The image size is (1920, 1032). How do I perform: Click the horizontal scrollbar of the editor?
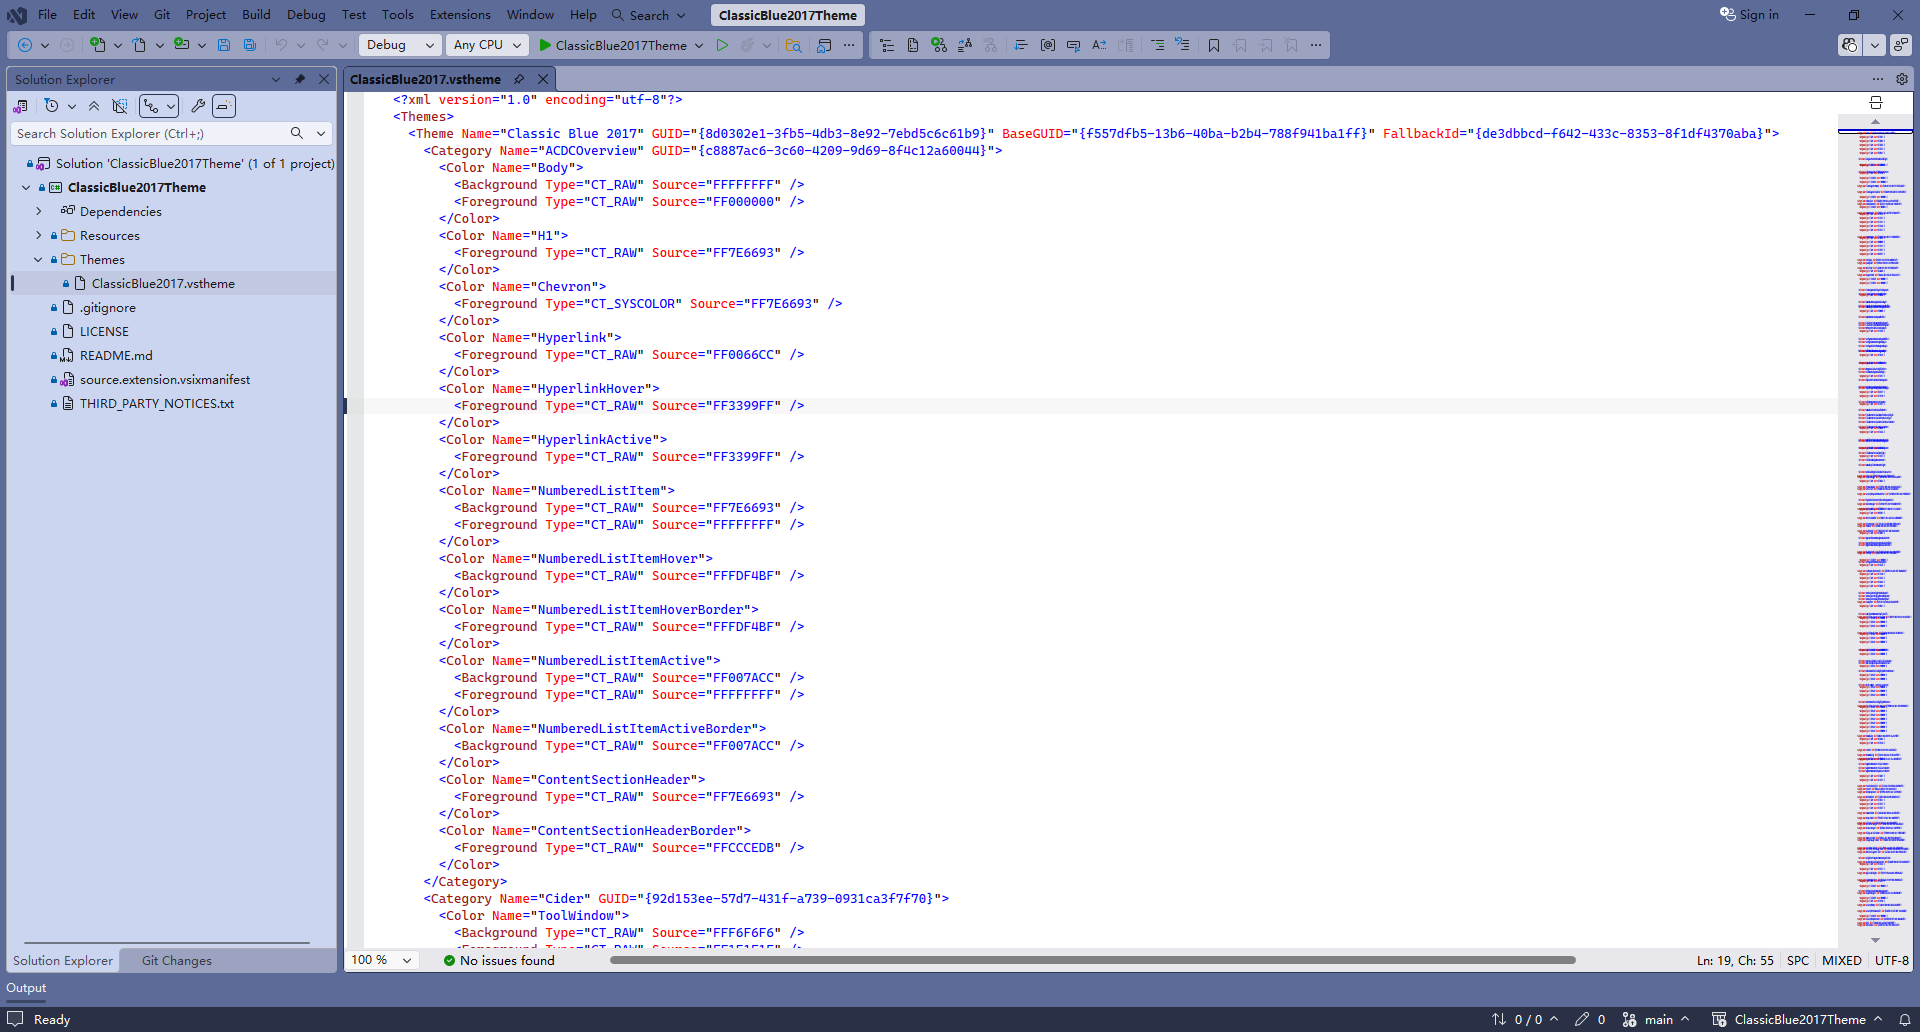coord(1092,960)
